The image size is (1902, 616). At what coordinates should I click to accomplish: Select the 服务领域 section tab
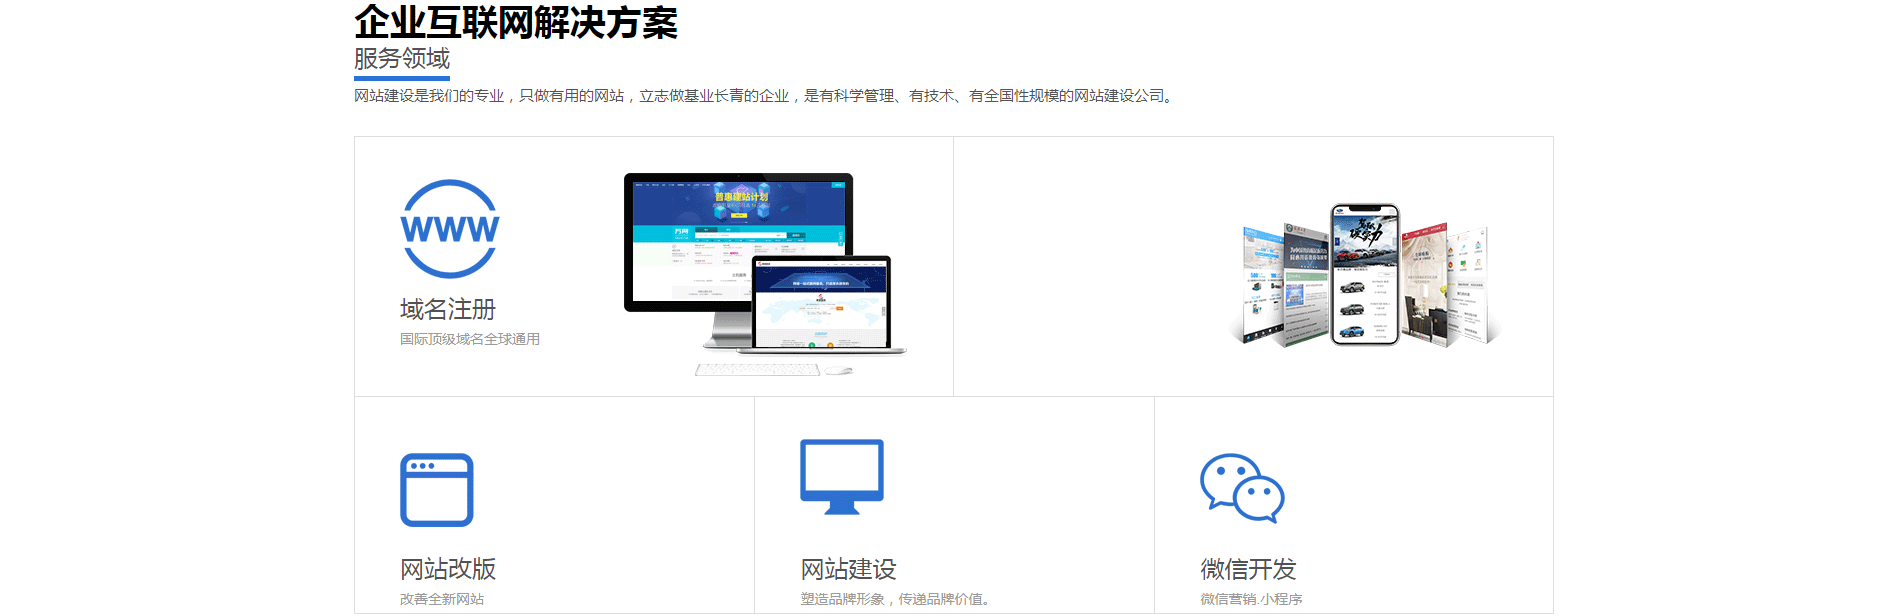pos(402,59)
